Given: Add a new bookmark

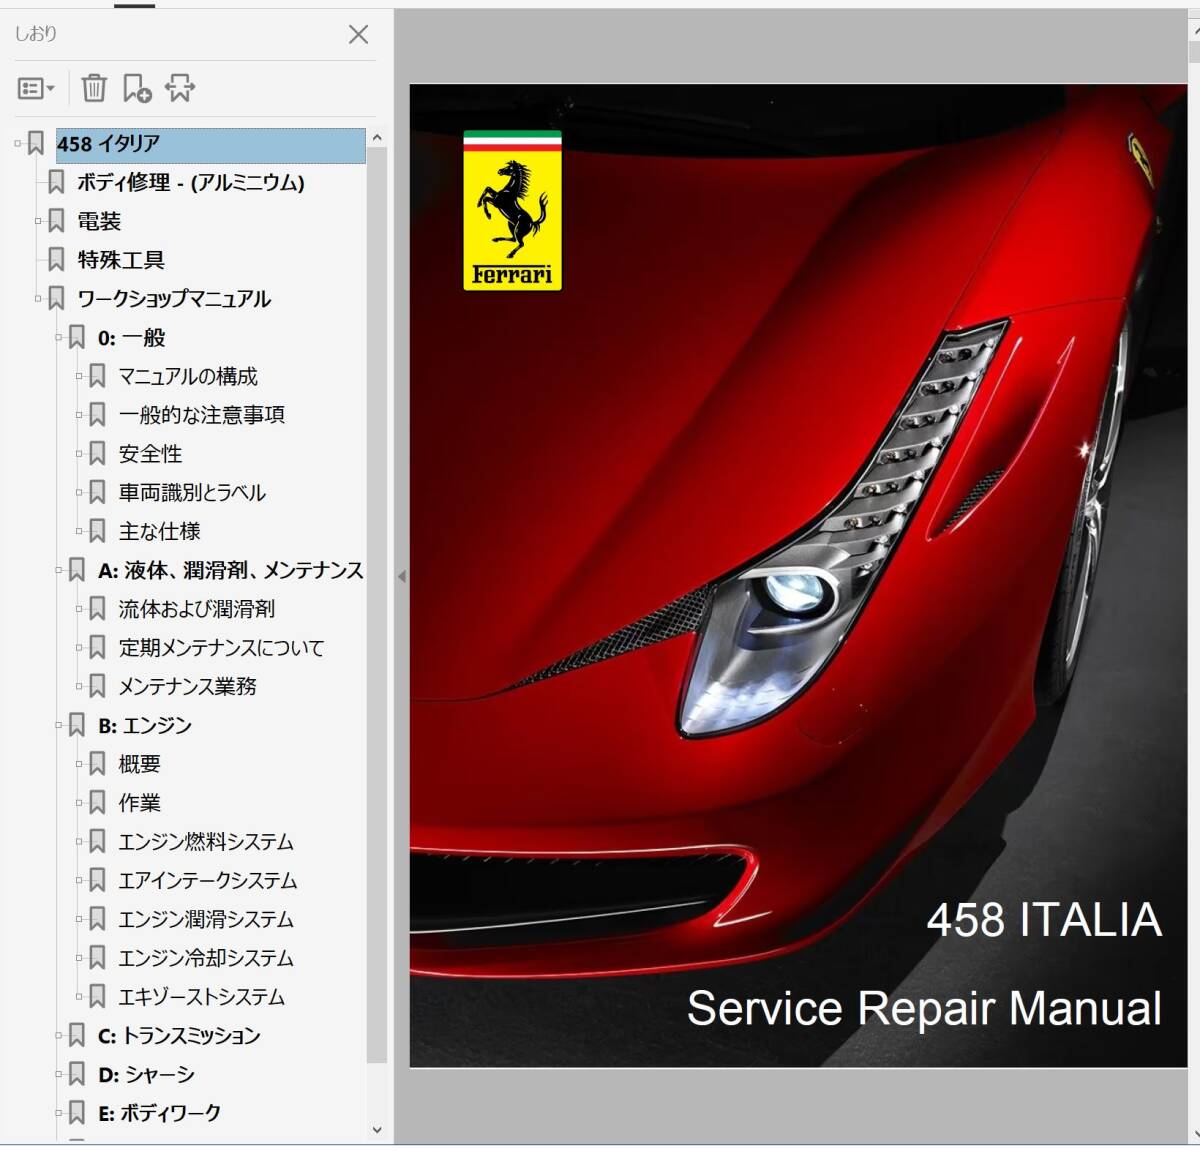Looking at the screenshot, I should point(137,88).
